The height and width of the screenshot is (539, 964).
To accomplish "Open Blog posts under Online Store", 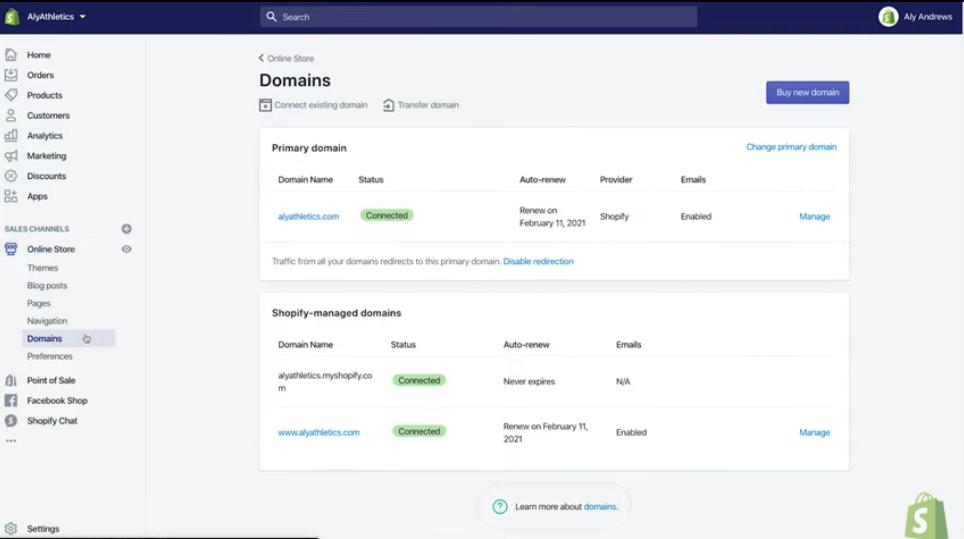I will tap(47, 286).
